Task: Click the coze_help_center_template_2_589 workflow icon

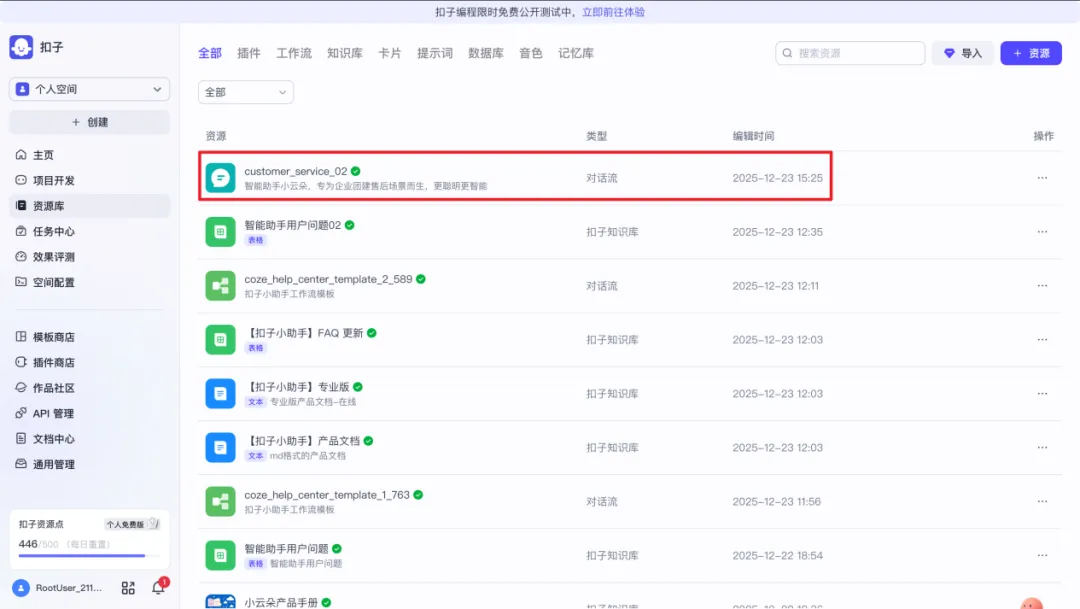Action: point(220,286)
